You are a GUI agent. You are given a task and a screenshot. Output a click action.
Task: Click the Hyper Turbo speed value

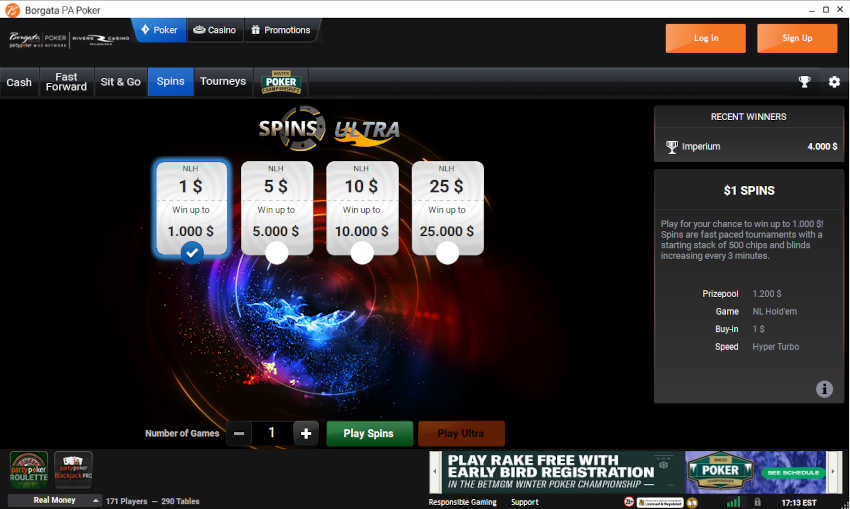776,347
